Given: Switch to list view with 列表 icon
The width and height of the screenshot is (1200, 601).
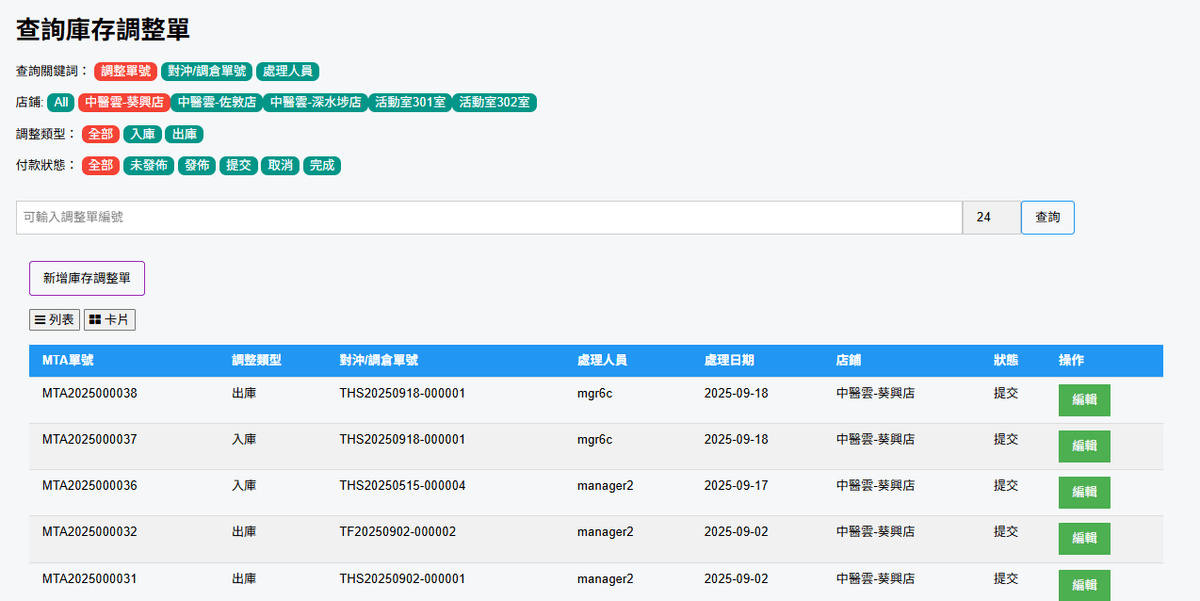Looking at the screenshot, I should tap(54, 320).
